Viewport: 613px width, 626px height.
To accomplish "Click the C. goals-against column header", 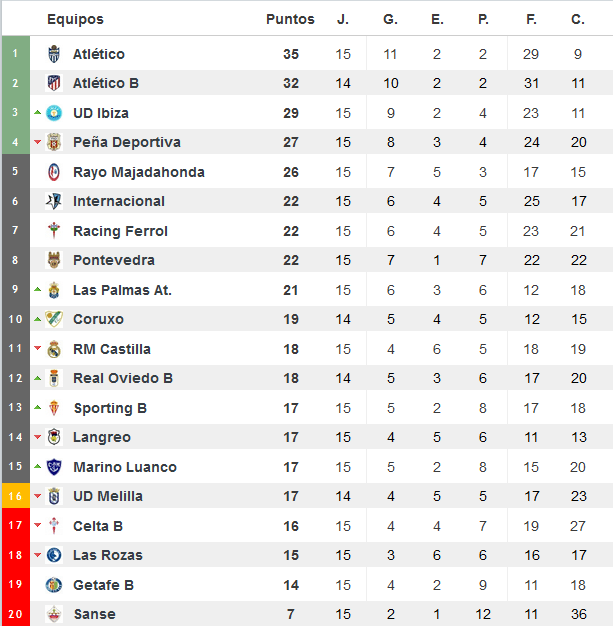I will [578, 19].
